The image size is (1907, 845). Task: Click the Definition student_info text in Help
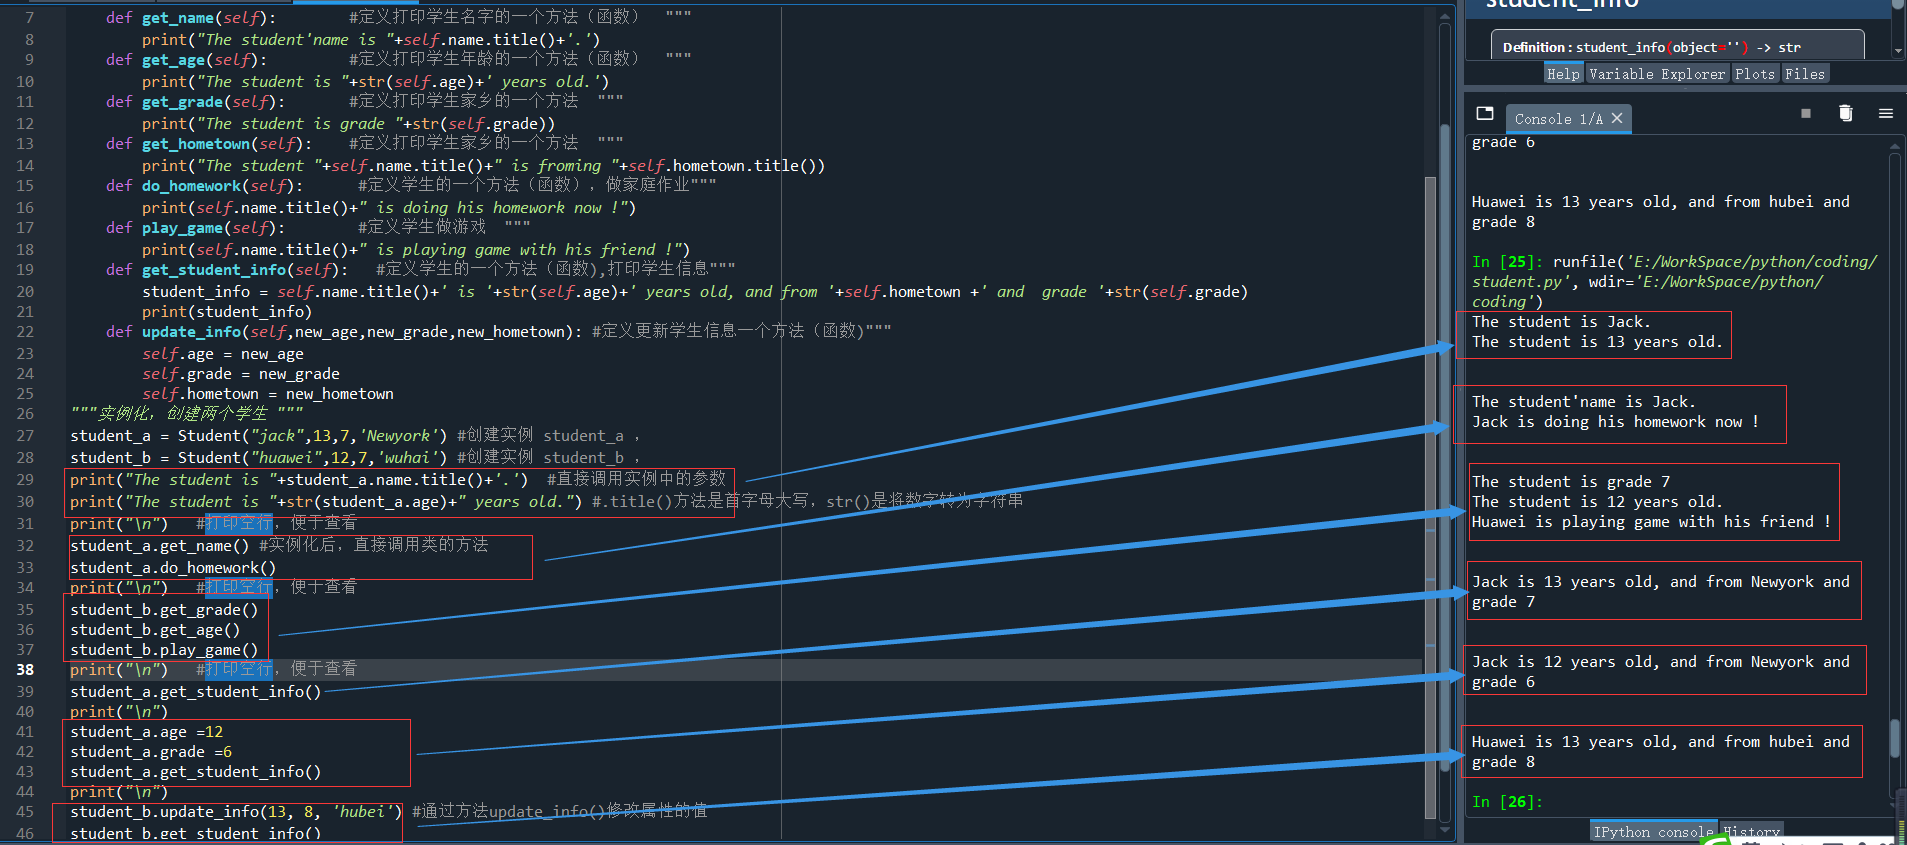coord(1651,47)
